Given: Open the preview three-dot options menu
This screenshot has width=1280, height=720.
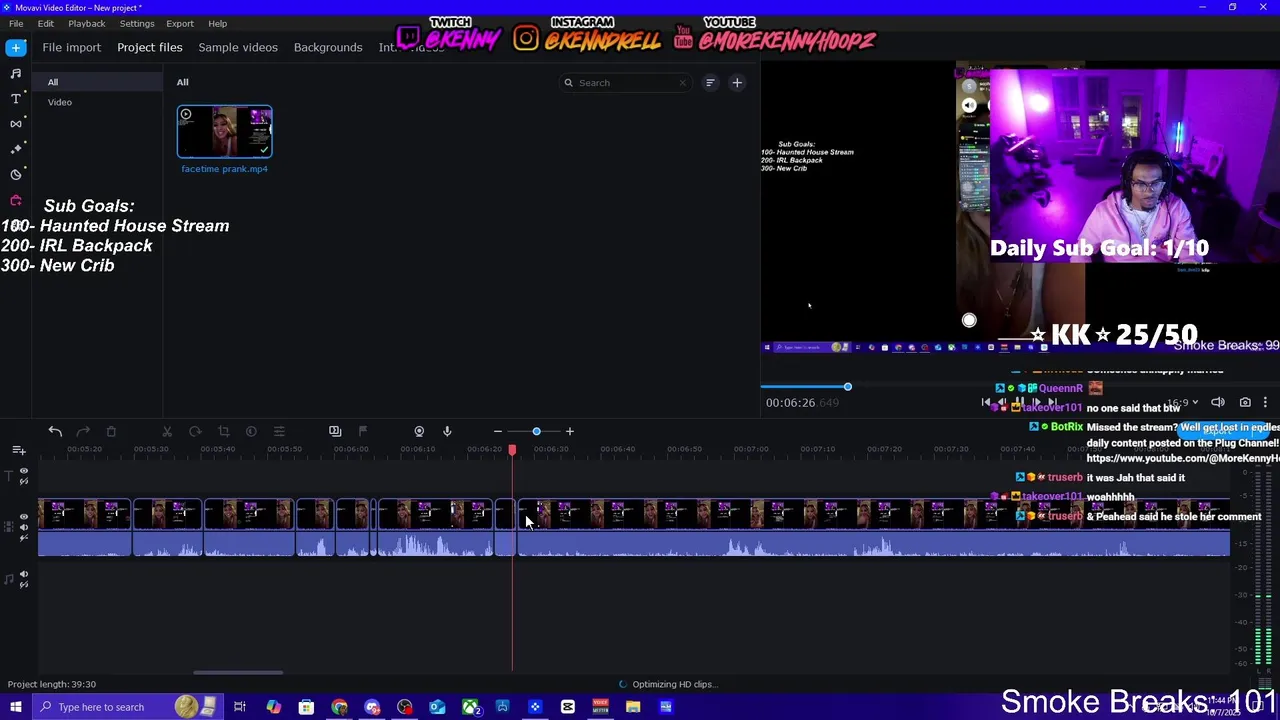Looking at the screenshot, I should 1265,402.
